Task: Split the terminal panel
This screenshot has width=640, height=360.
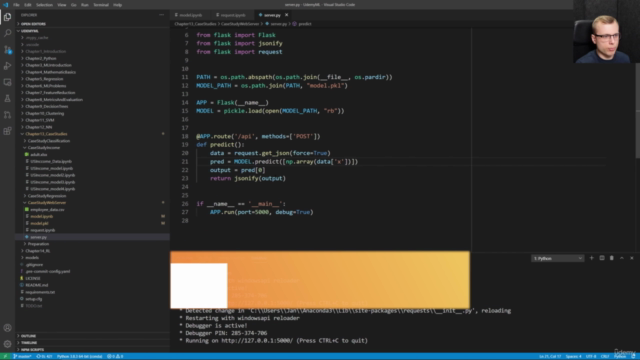Action: [x=602, y=258]
